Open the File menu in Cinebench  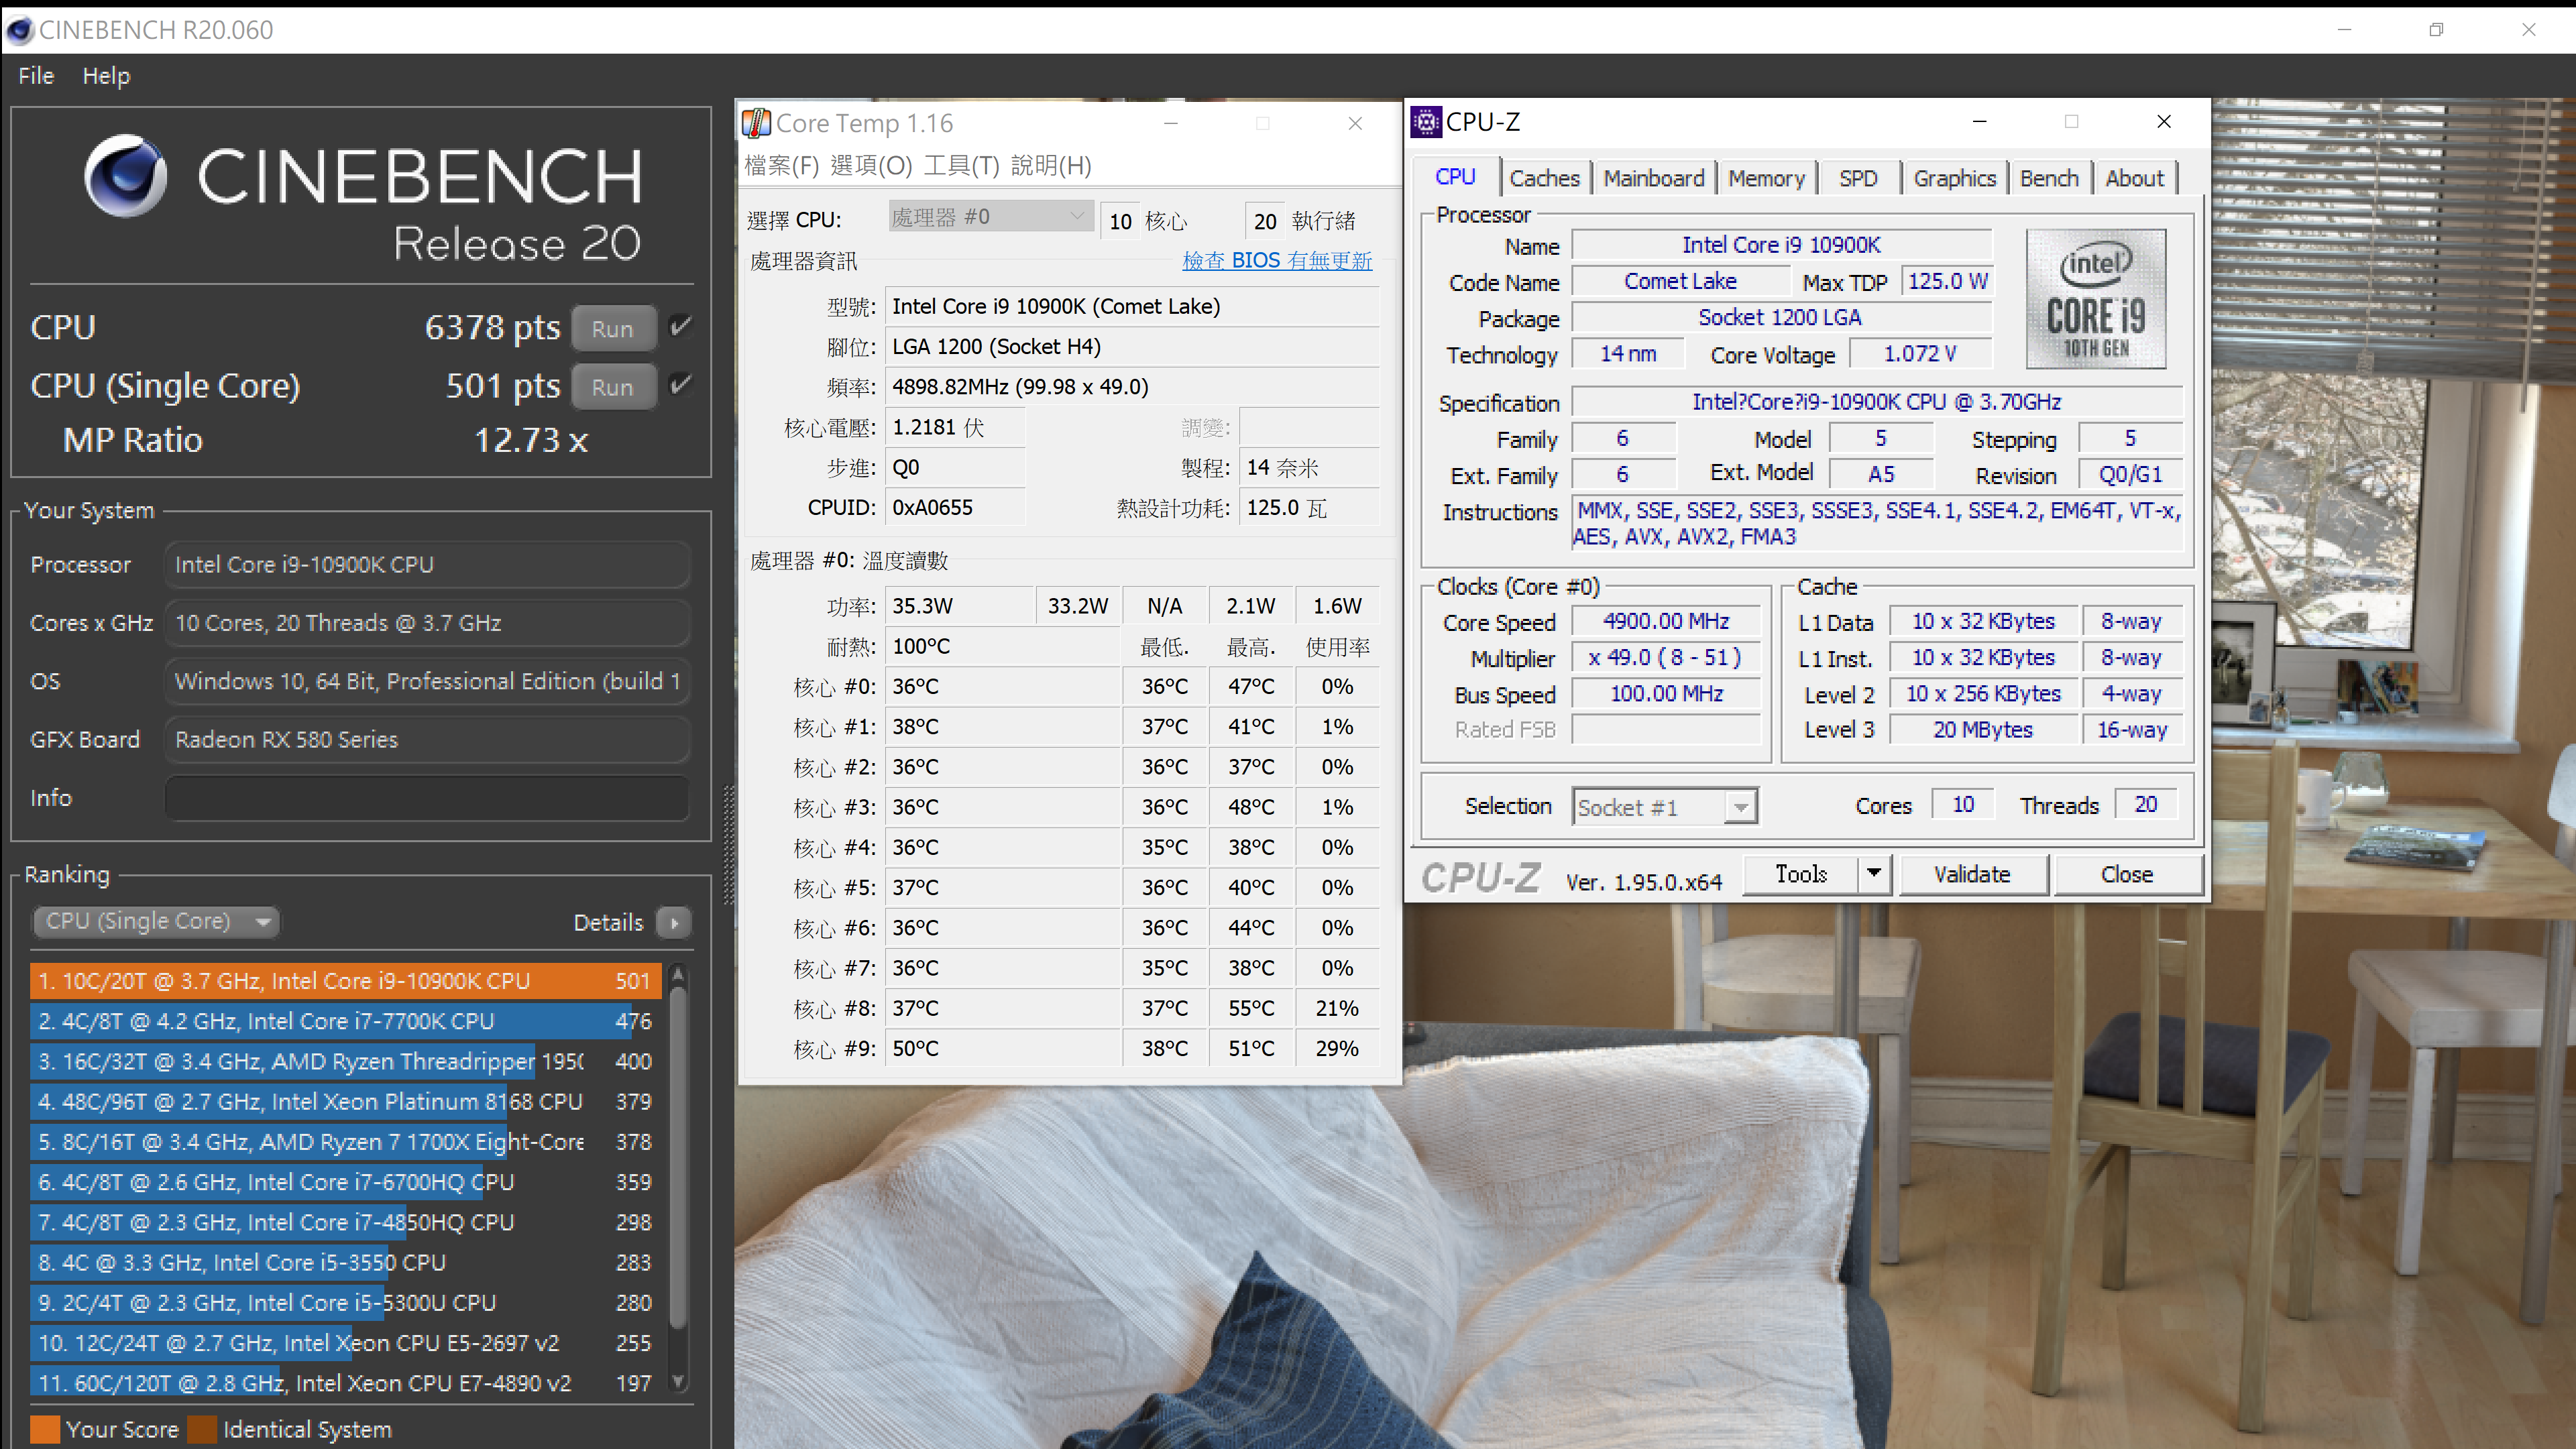point(36,76)
